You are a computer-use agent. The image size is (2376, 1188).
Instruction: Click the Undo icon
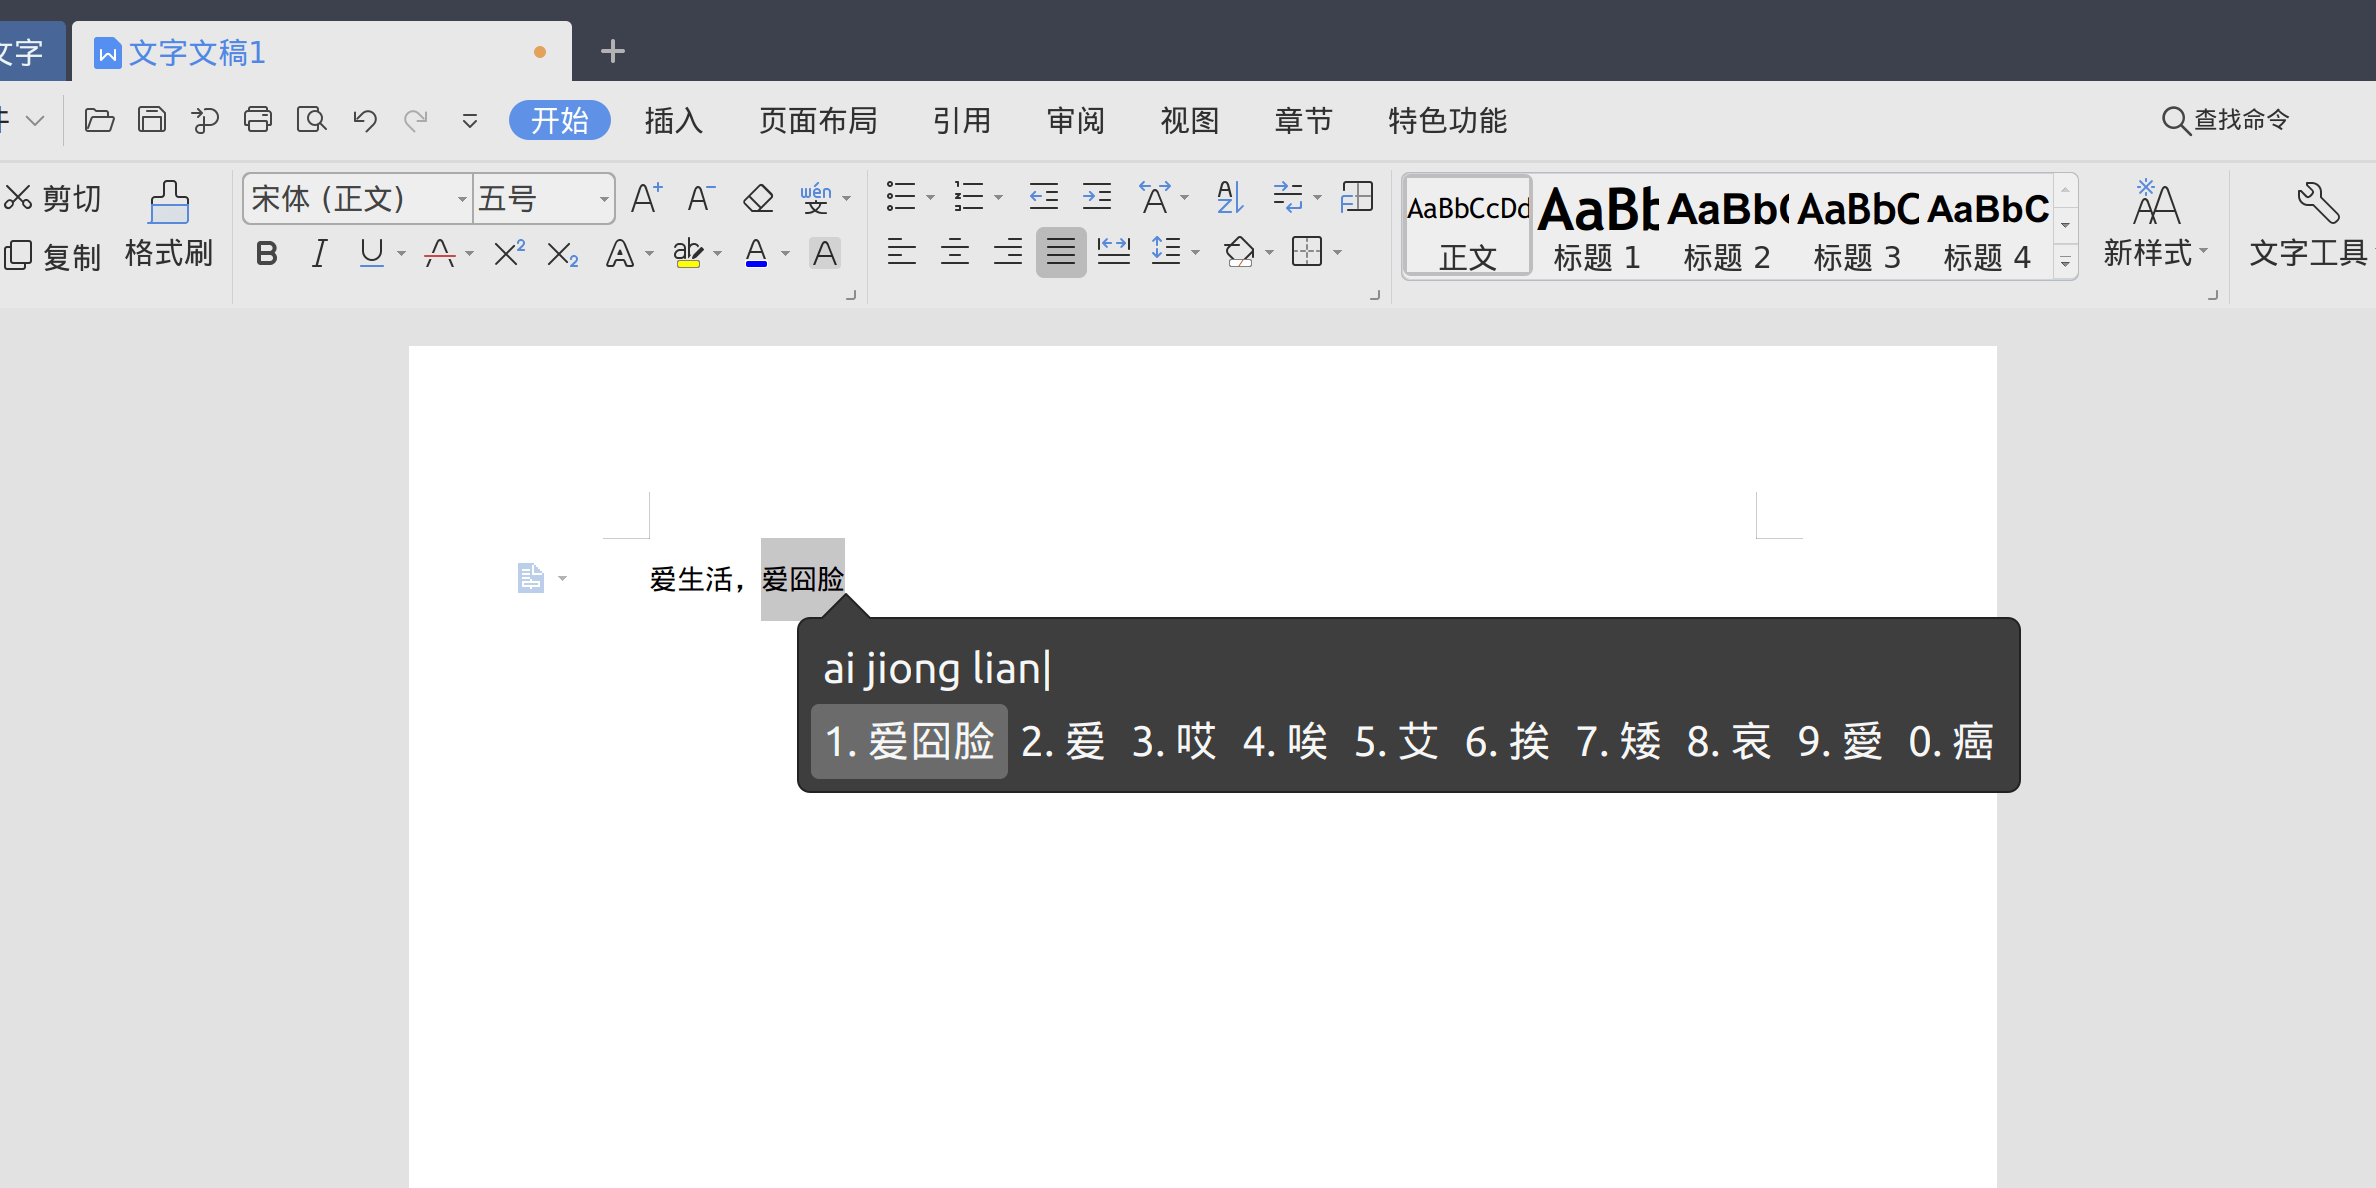[363, 119]
